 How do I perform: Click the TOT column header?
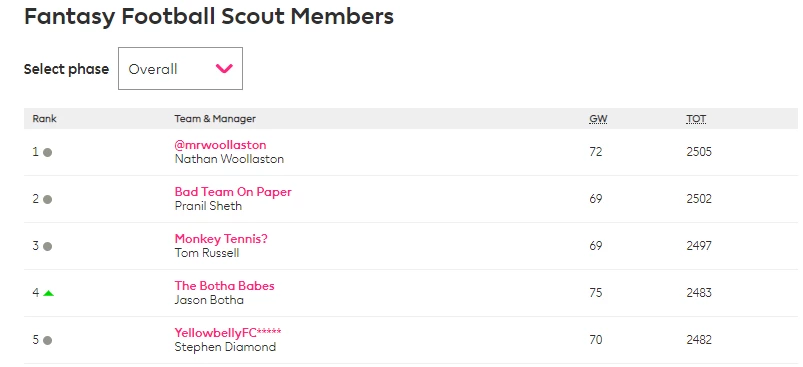click(696, 119)
